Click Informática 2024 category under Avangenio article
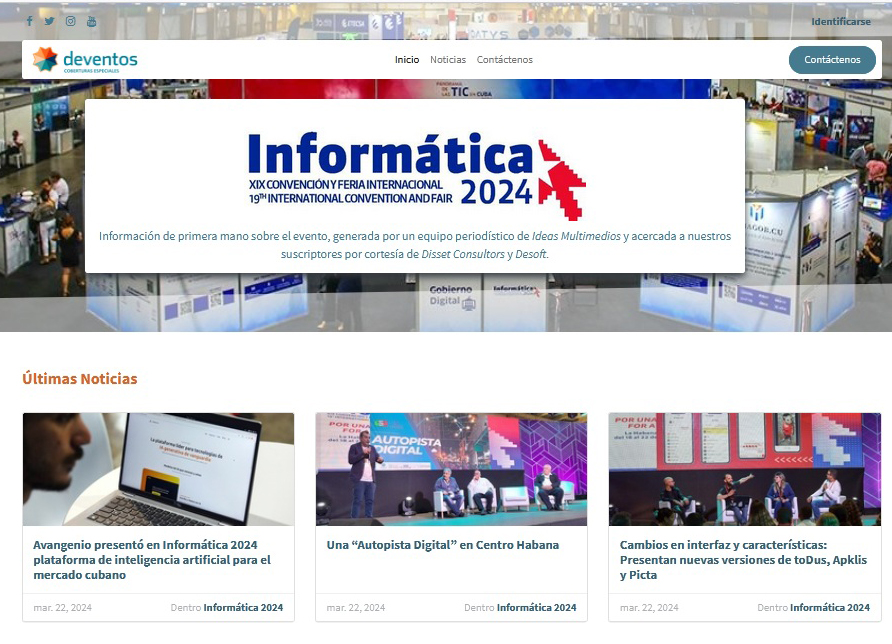 pyautogui.click(x=243, y=608)
